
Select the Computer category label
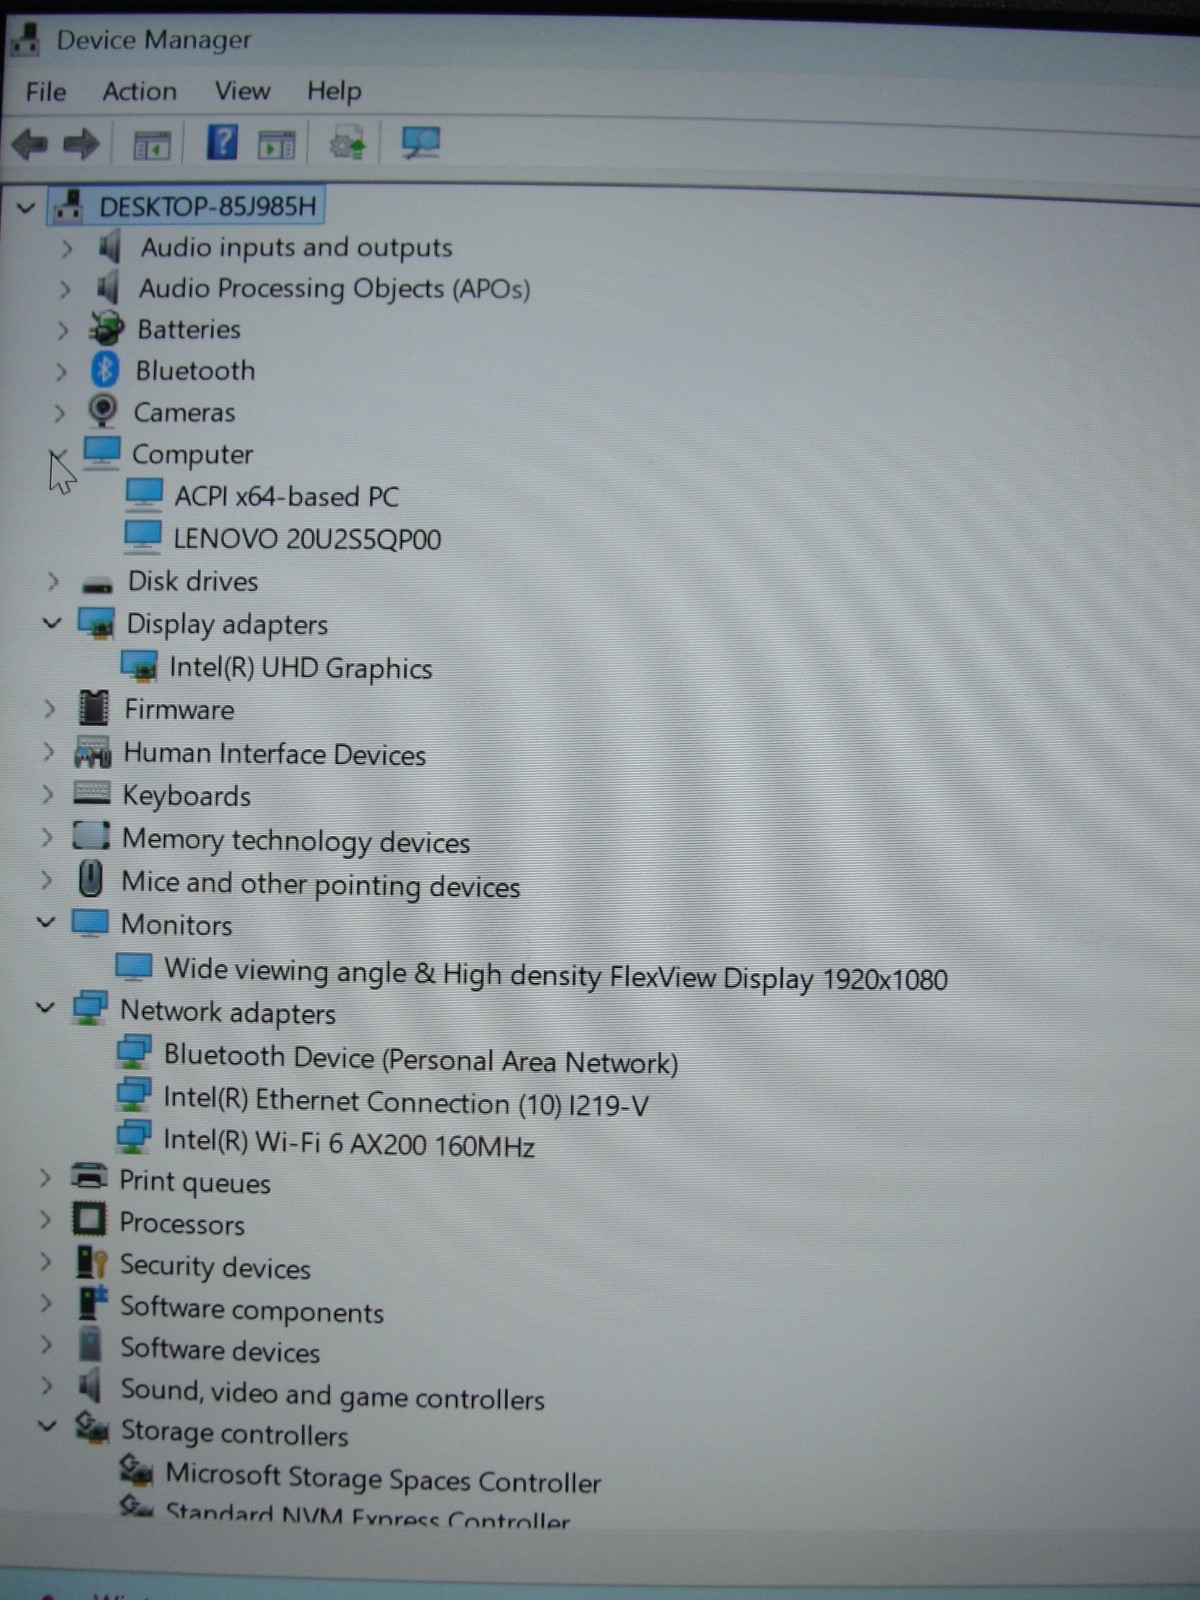(x=192, y=454)
